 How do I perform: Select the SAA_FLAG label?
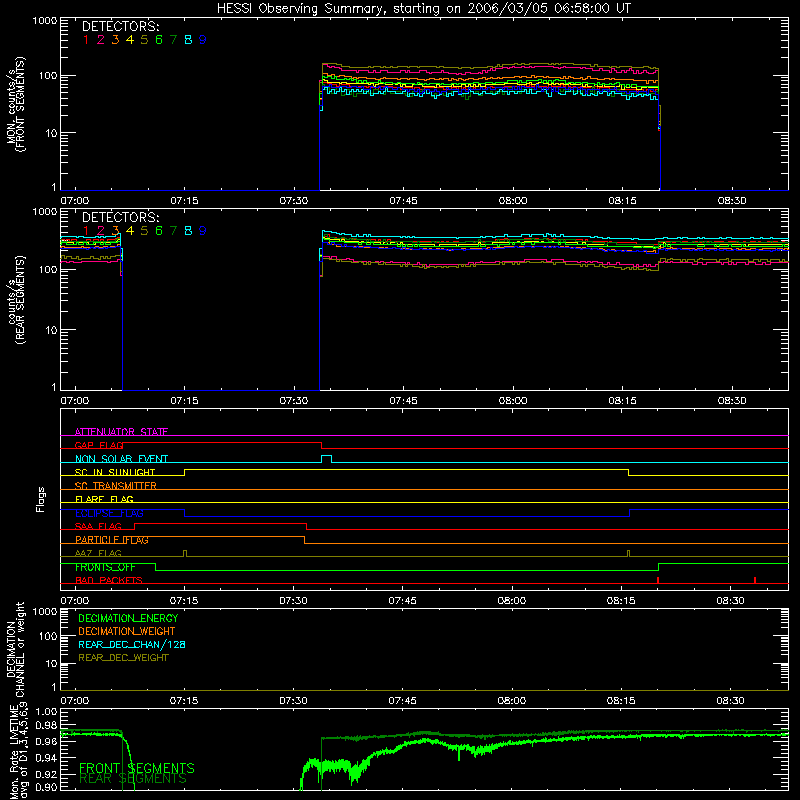(x=98, y=526)
